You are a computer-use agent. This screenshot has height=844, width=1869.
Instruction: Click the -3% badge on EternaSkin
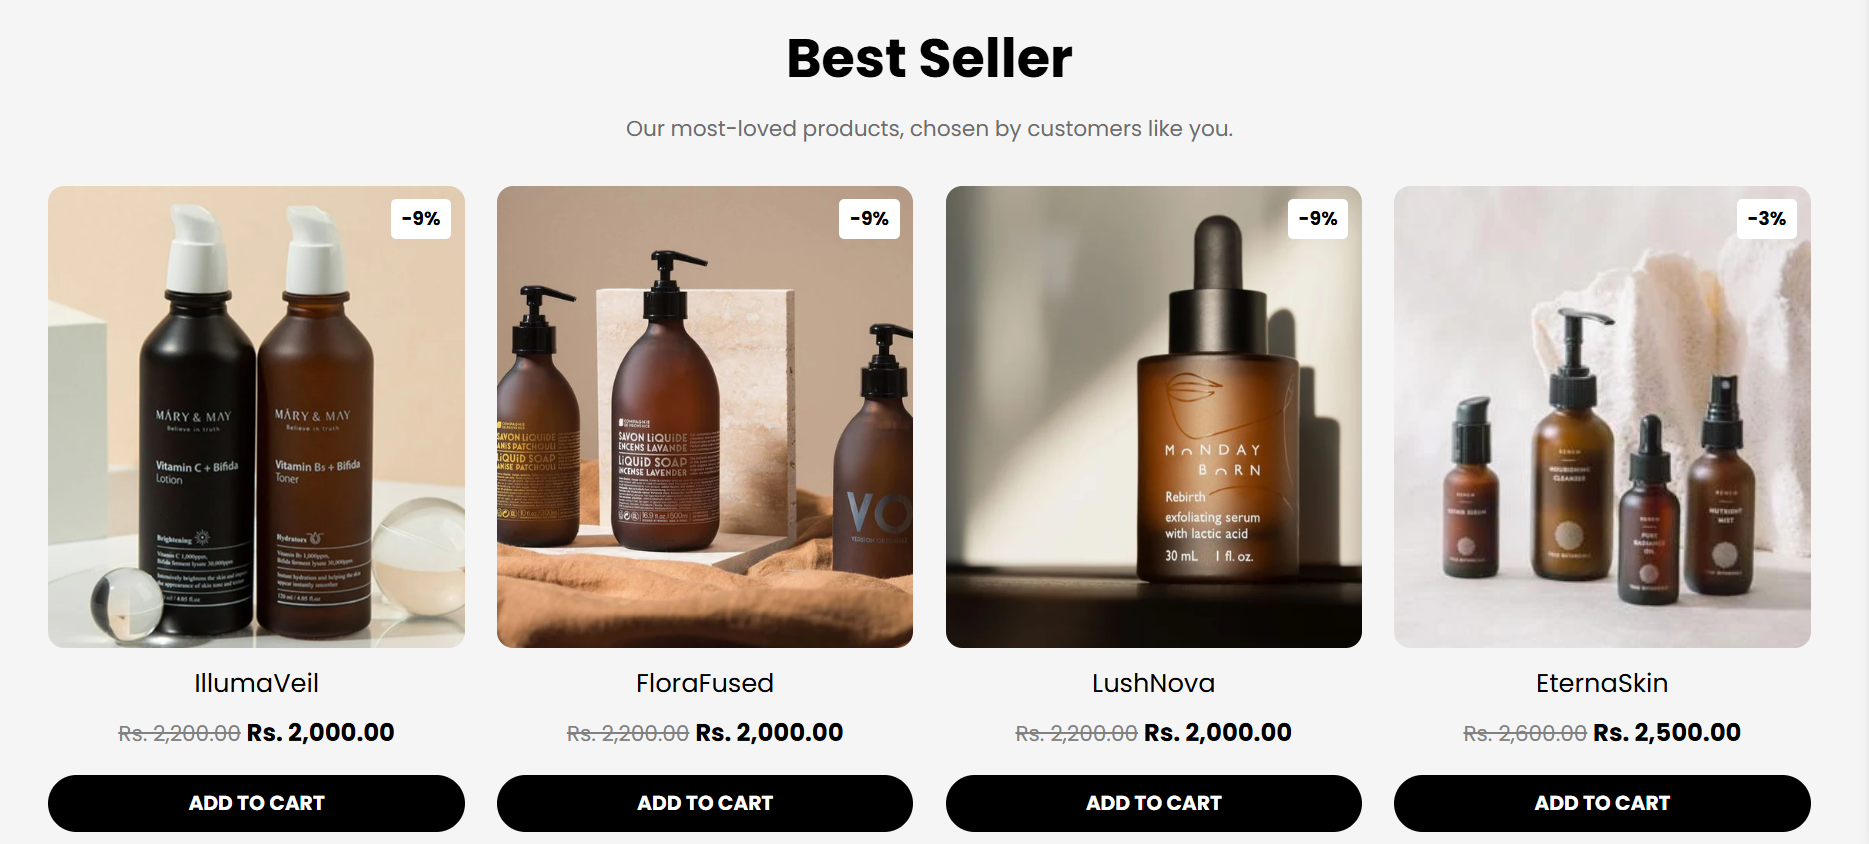pos(1767,219)
